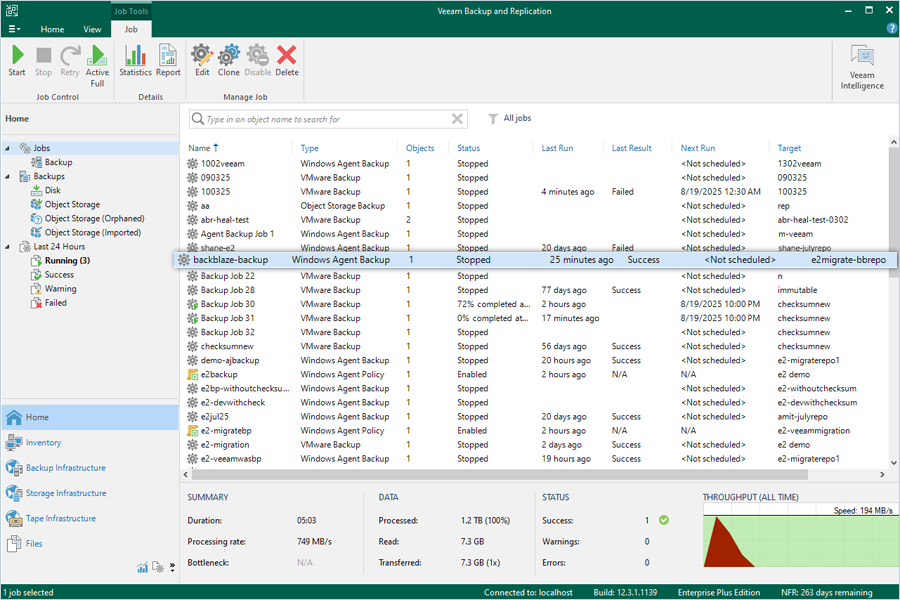Switch to the Job ribbon tab
This screenshot has width=900, height=600.
tap(131, 29)
